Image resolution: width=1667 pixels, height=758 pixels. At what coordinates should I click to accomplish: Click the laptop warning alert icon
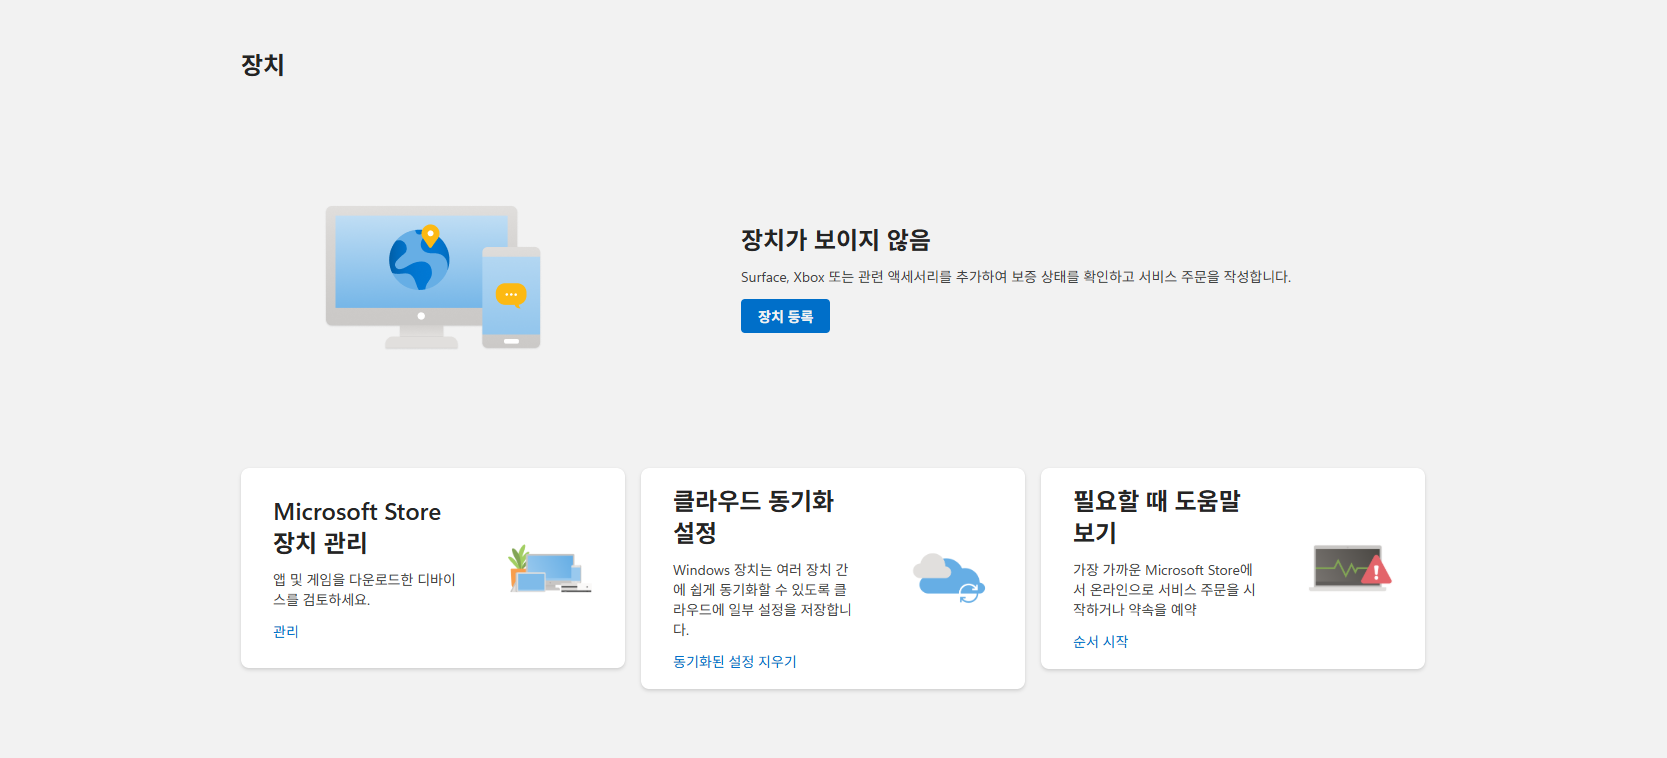[x=1350, y=568]
